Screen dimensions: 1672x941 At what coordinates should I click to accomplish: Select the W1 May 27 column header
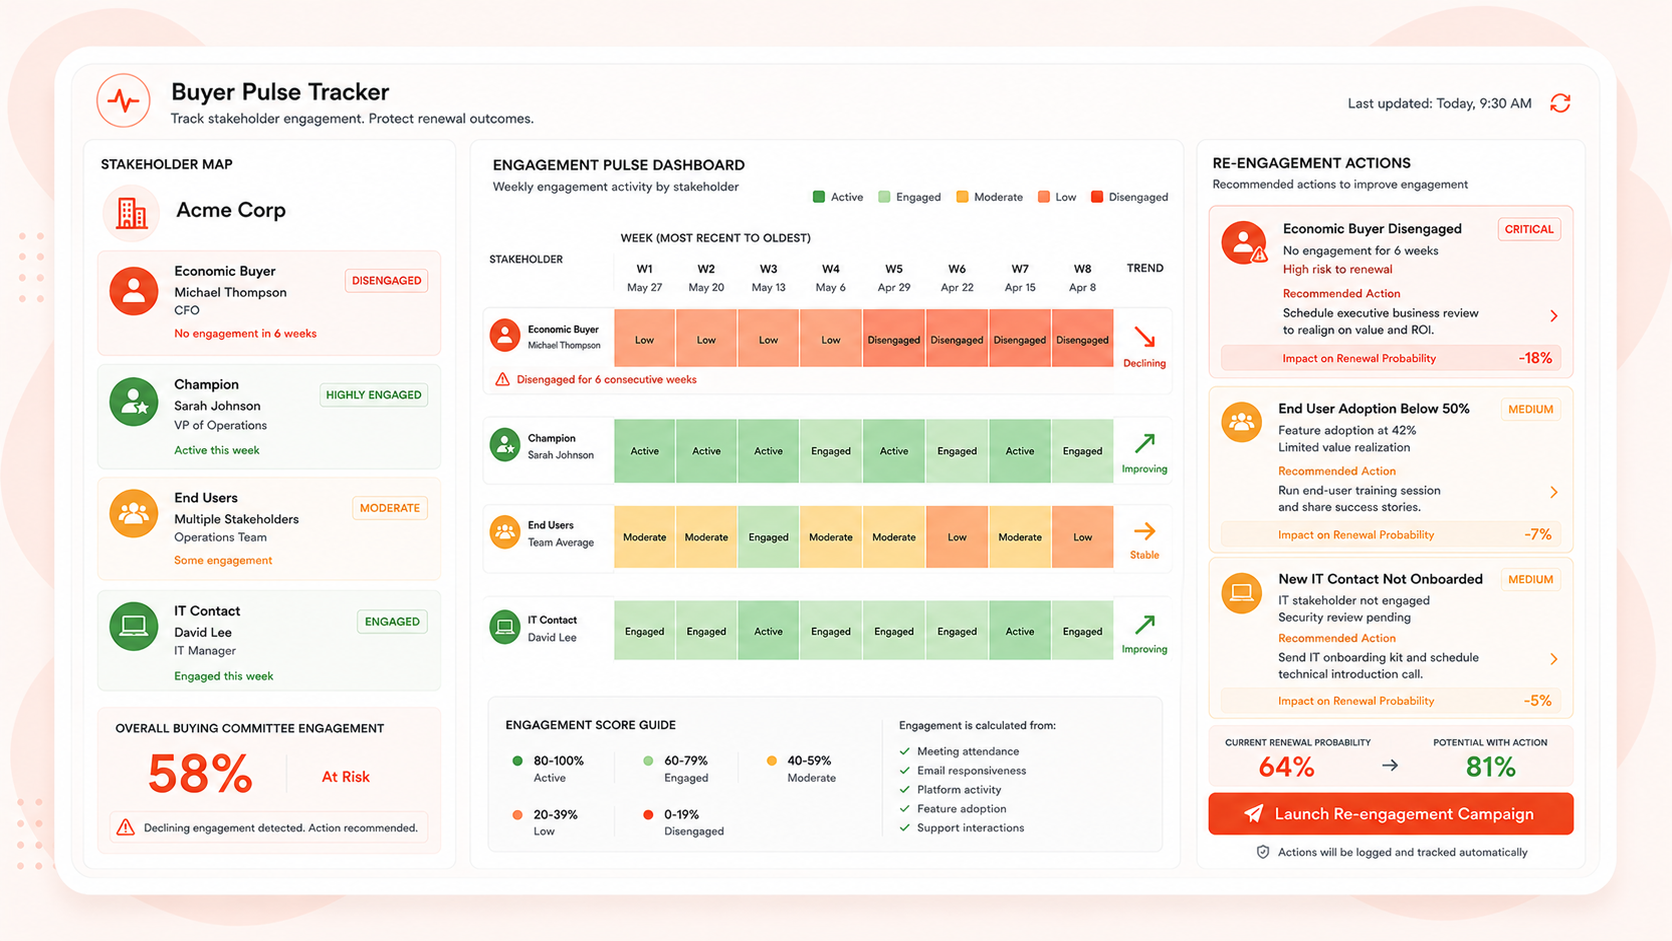644,278
